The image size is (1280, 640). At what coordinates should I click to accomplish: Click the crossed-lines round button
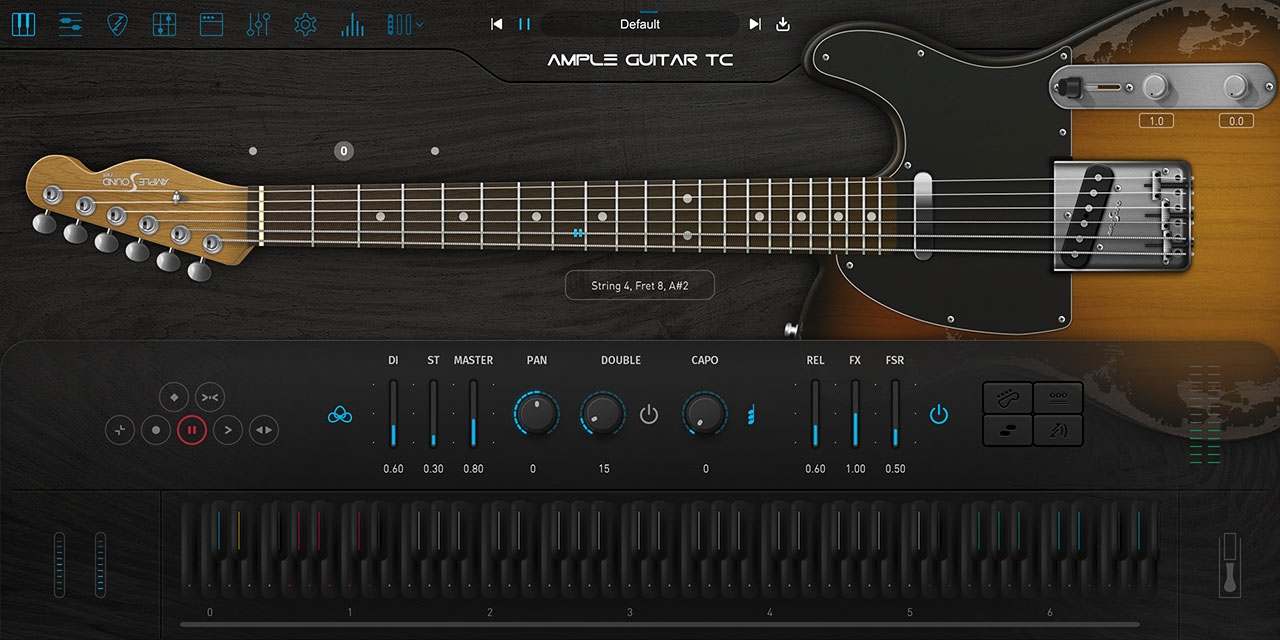point(120,430)
